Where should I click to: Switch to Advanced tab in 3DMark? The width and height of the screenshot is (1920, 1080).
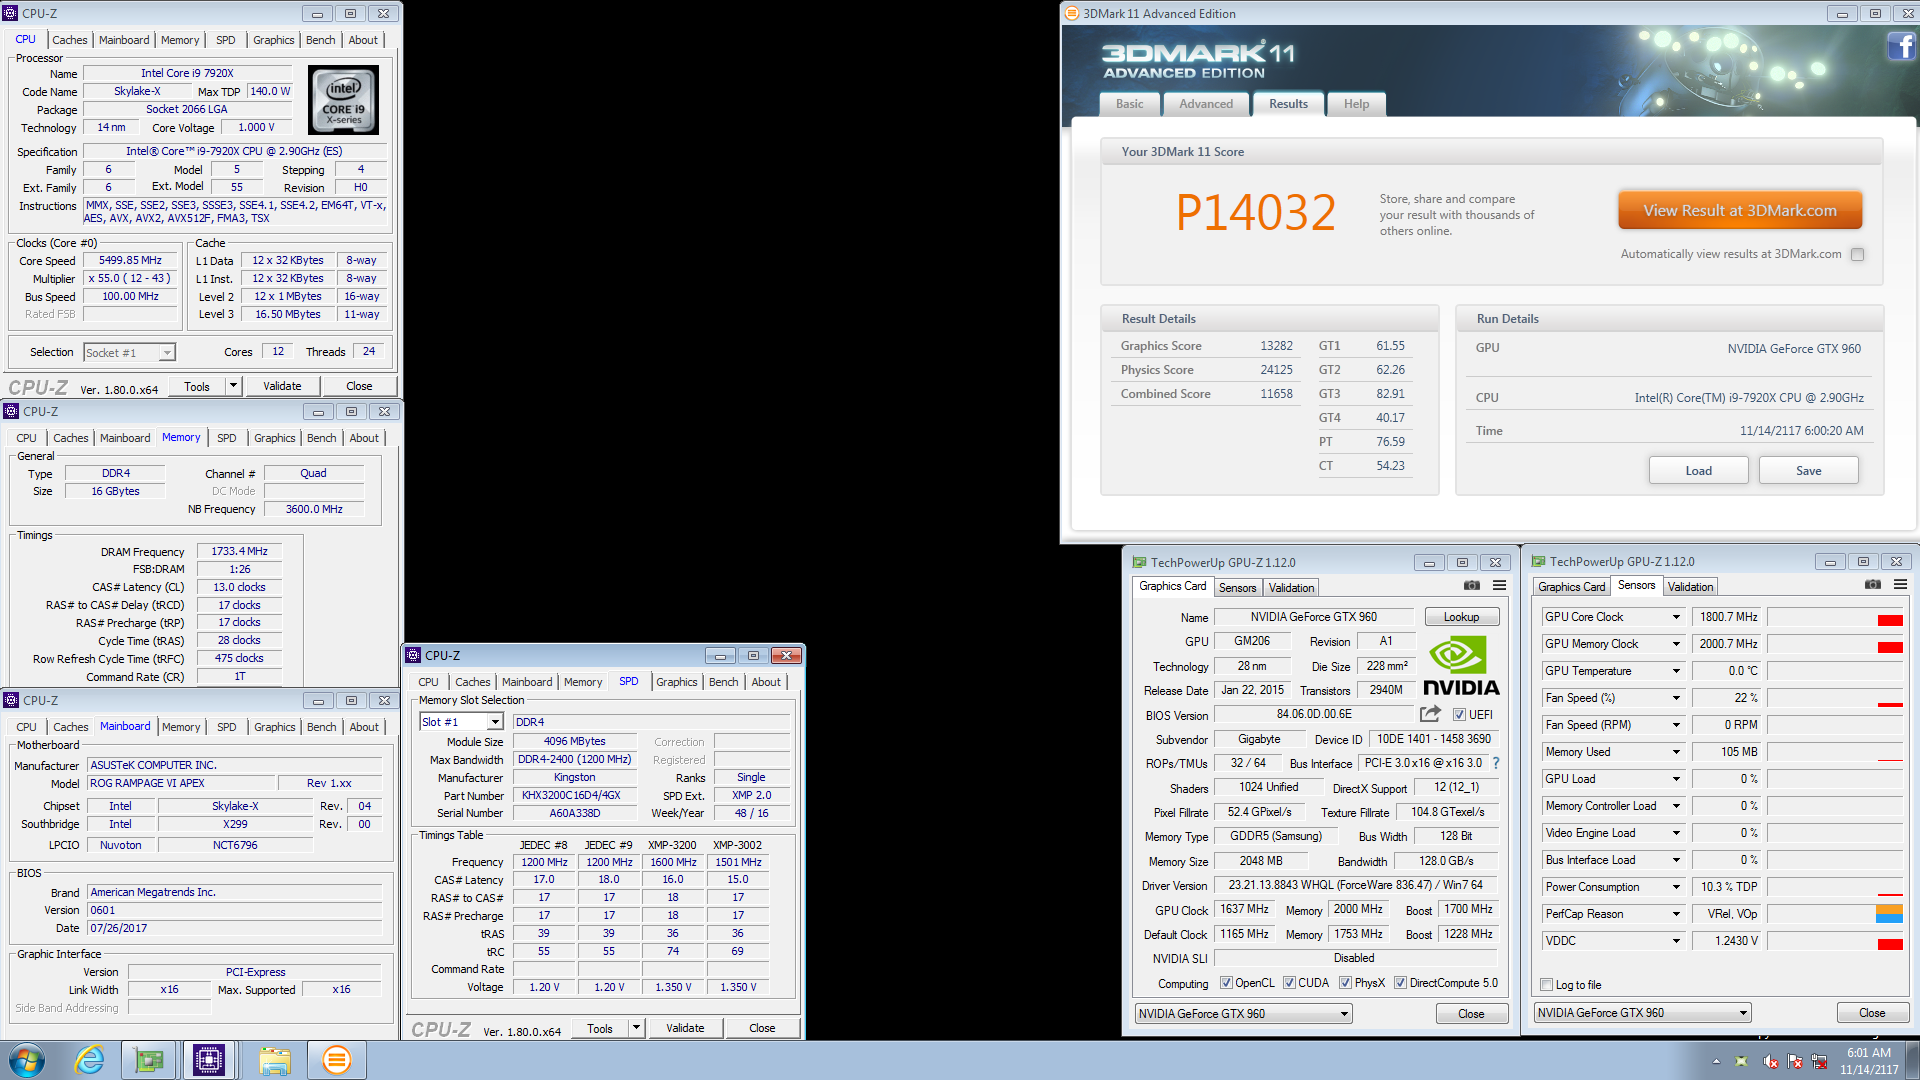[x=1206, y=104]
